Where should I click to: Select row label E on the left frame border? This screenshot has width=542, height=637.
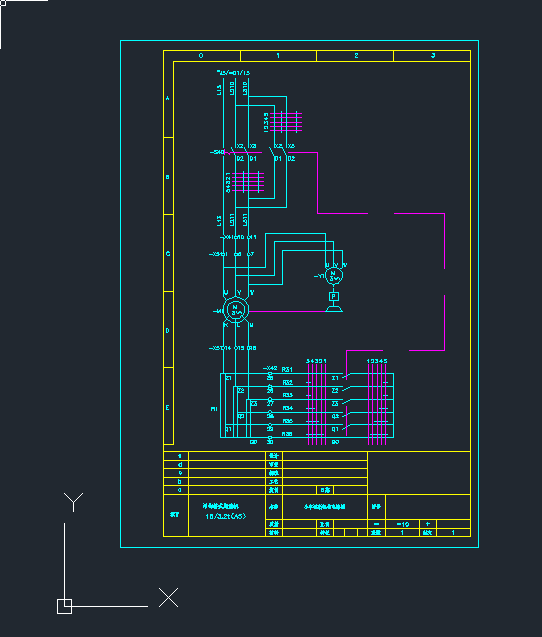pyautogui.click(x=168, y=407)
